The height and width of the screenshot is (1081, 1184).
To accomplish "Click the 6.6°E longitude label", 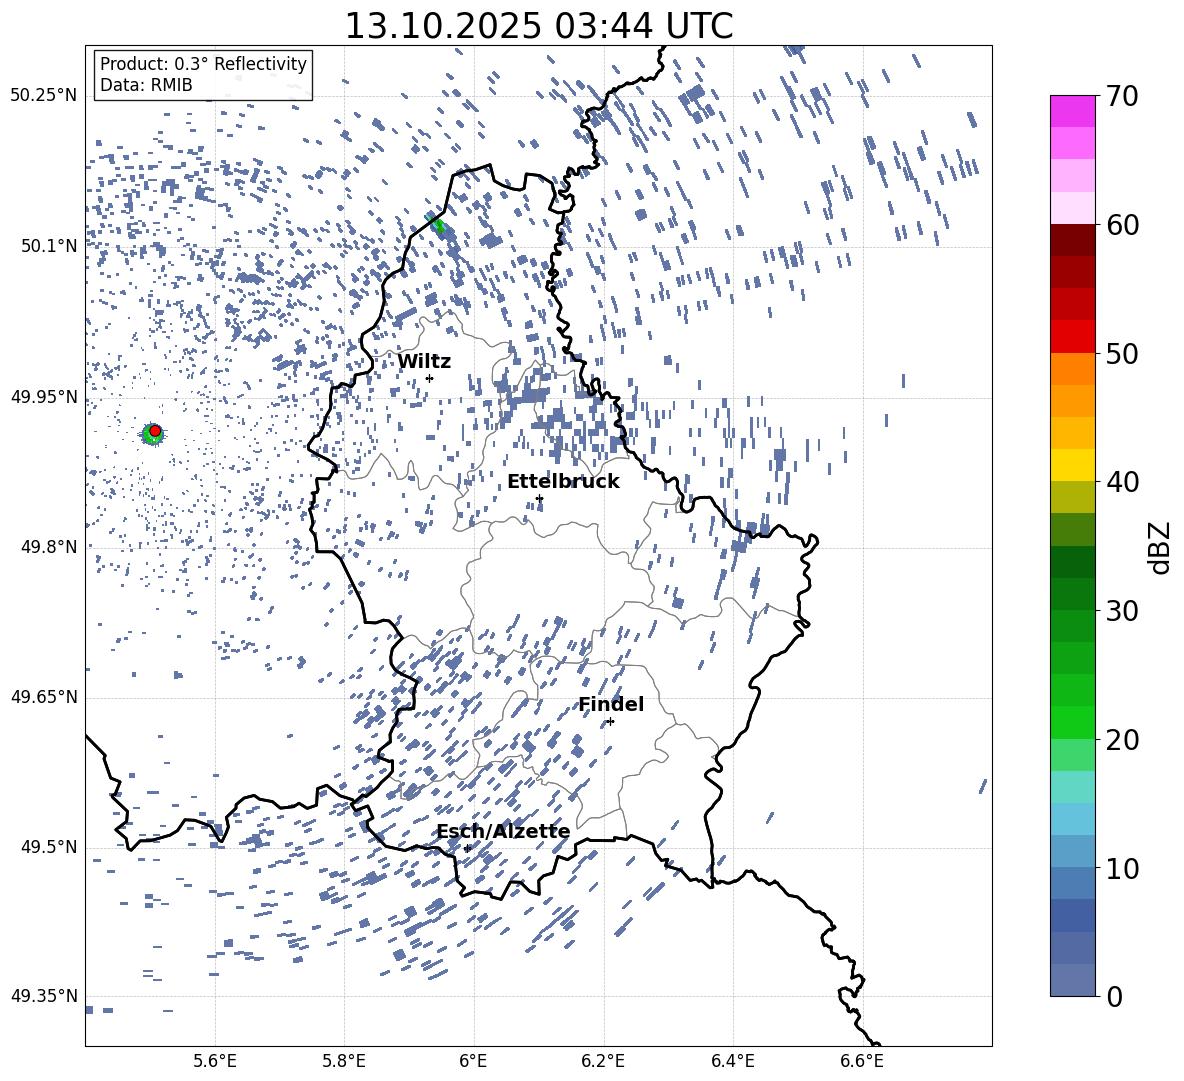I will tap(862, 1061).
